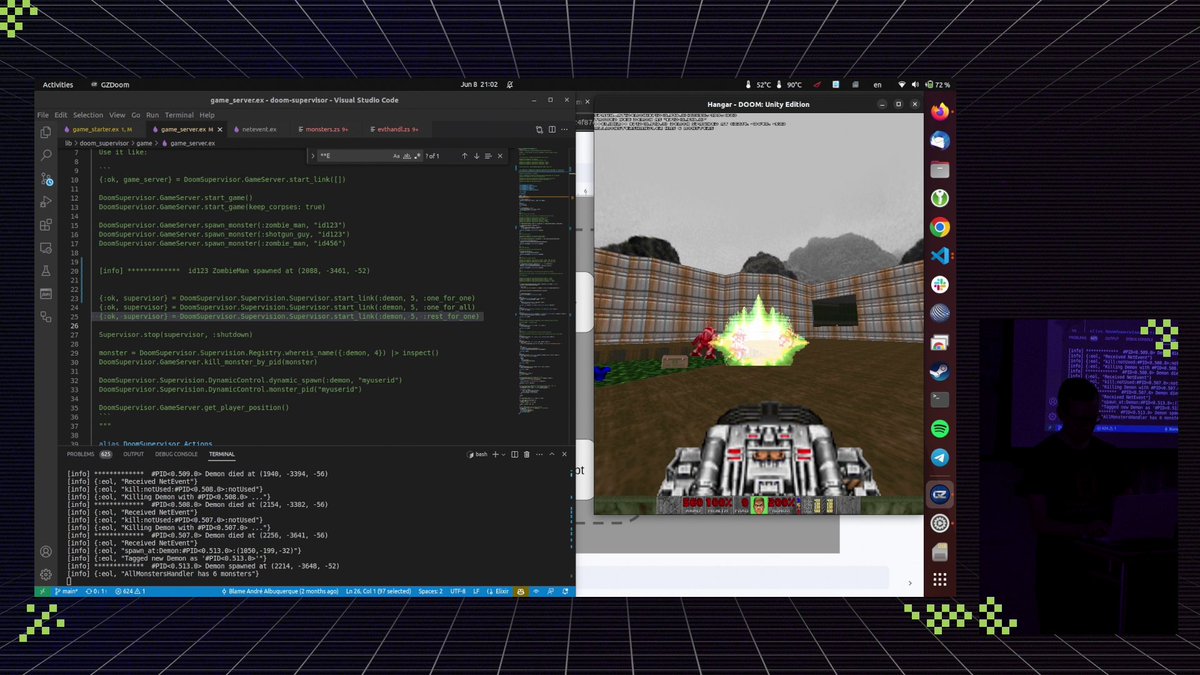Open the Terminal menu
The height and width of the screenshot is (675, 1200).
coord(179,115)
